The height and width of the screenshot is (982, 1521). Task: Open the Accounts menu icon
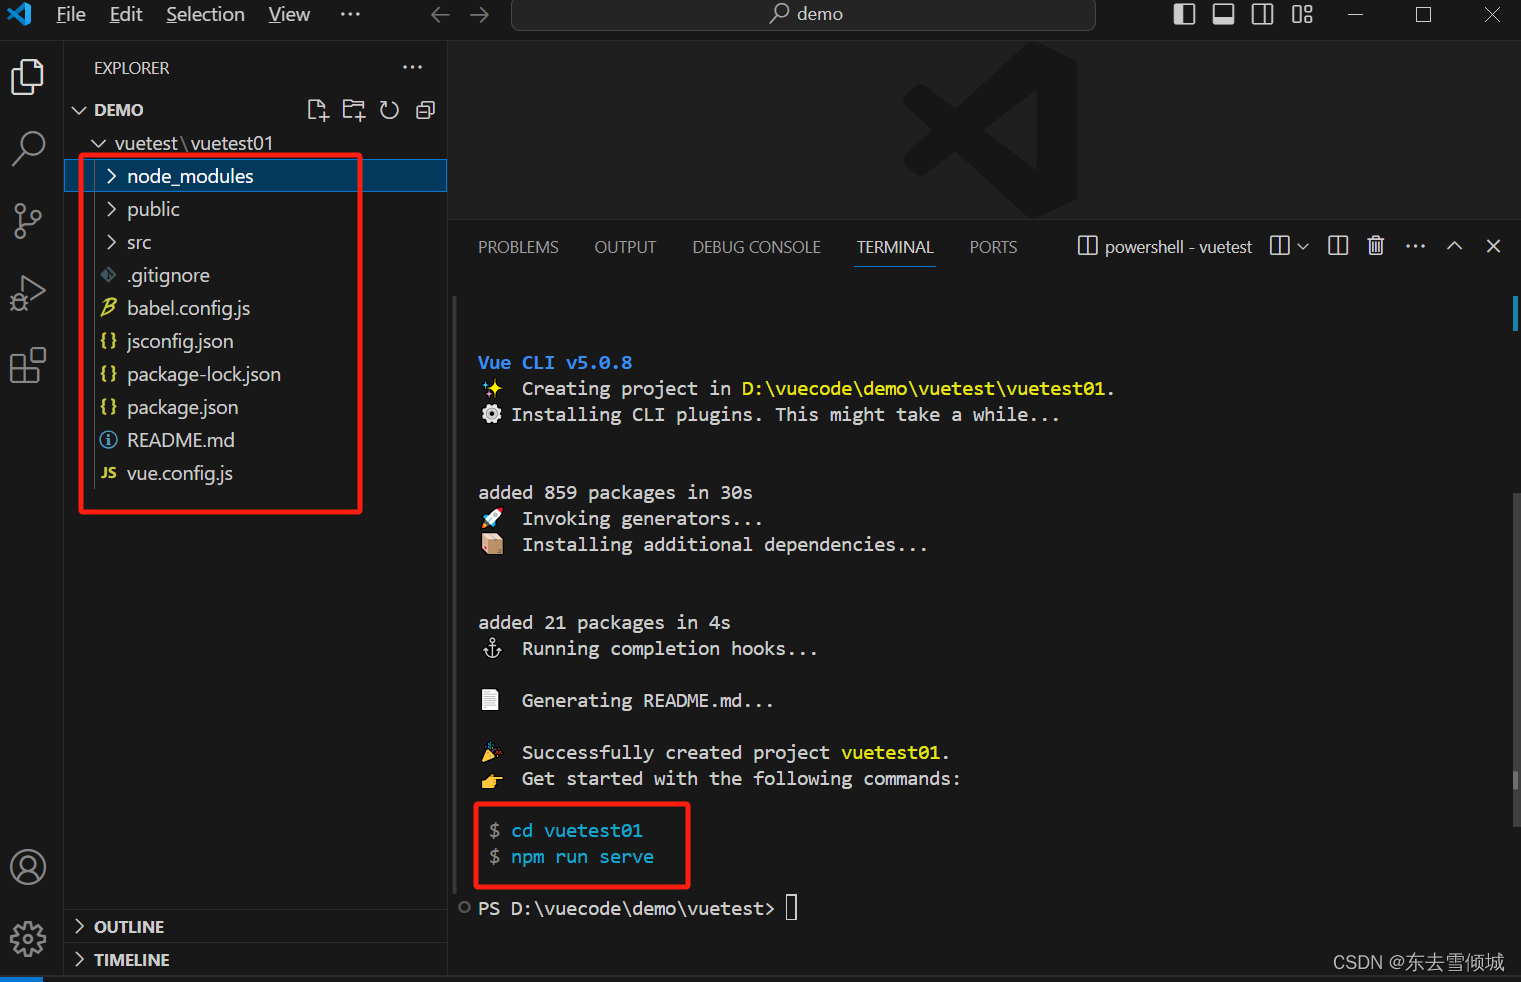tap(28, 867)
